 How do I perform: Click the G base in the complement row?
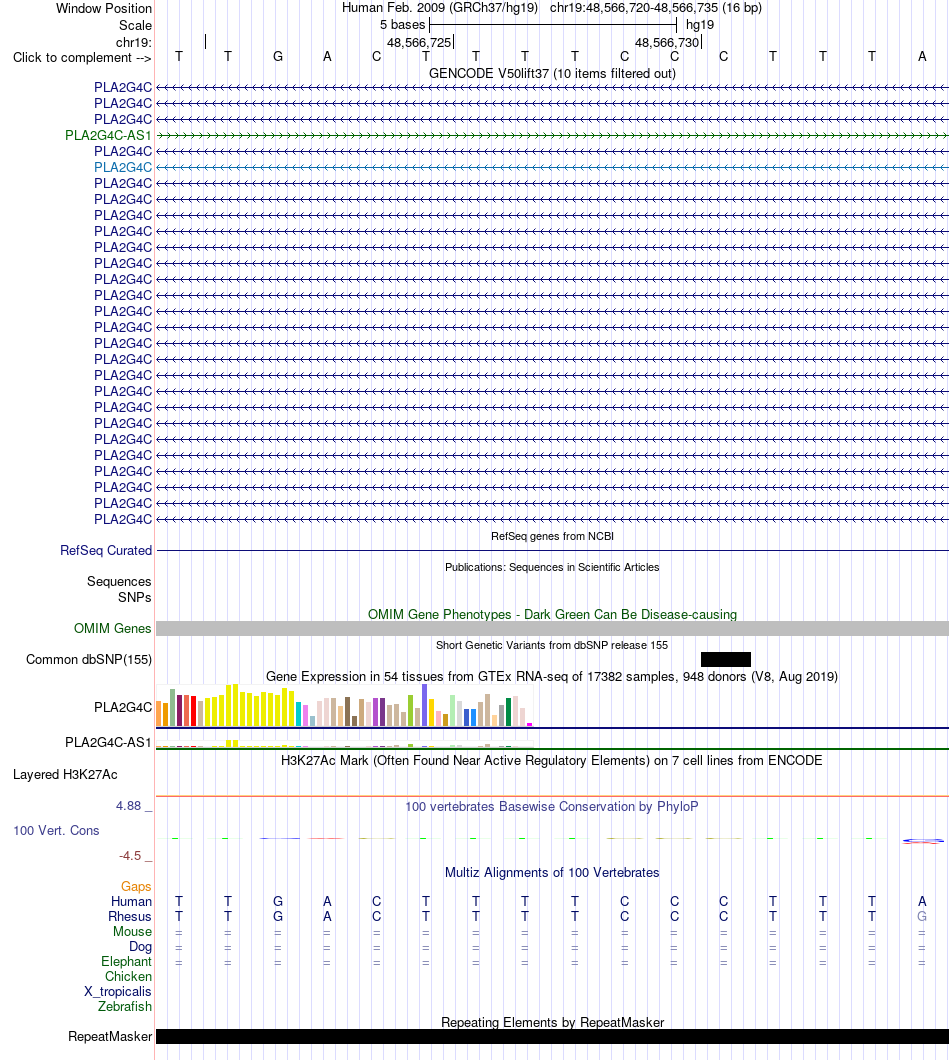point(278,57)
